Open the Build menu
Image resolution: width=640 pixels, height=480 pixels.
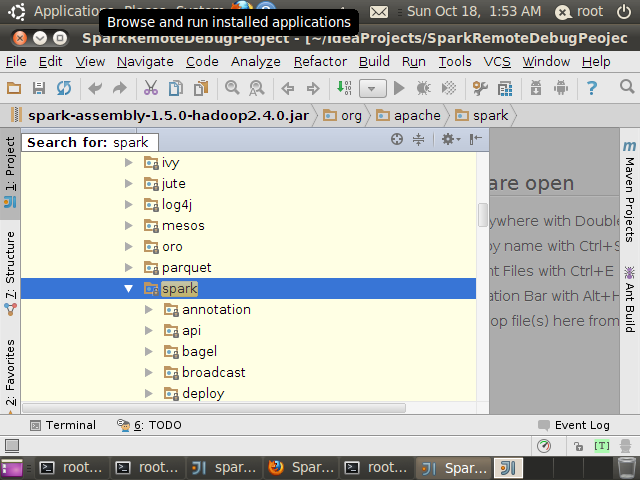(374, 62)
